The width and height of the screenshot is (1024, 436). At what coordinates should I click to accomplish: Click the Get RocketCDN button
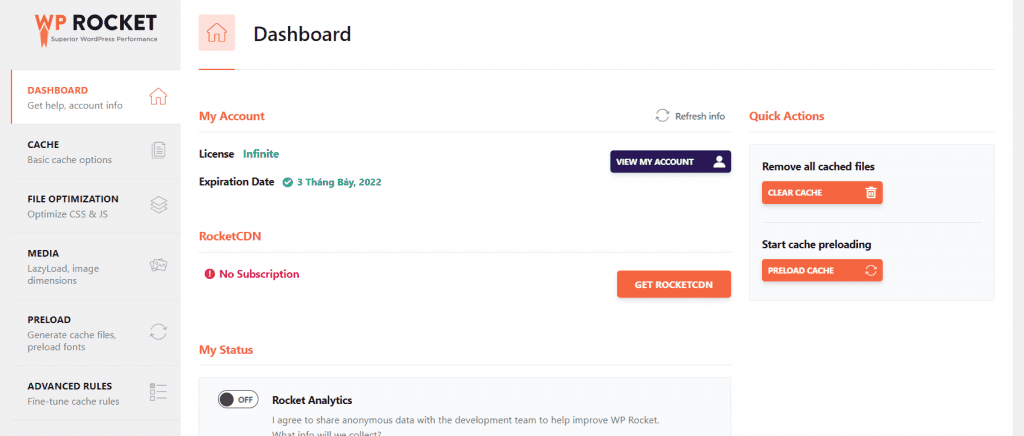[x=673, y=284]
